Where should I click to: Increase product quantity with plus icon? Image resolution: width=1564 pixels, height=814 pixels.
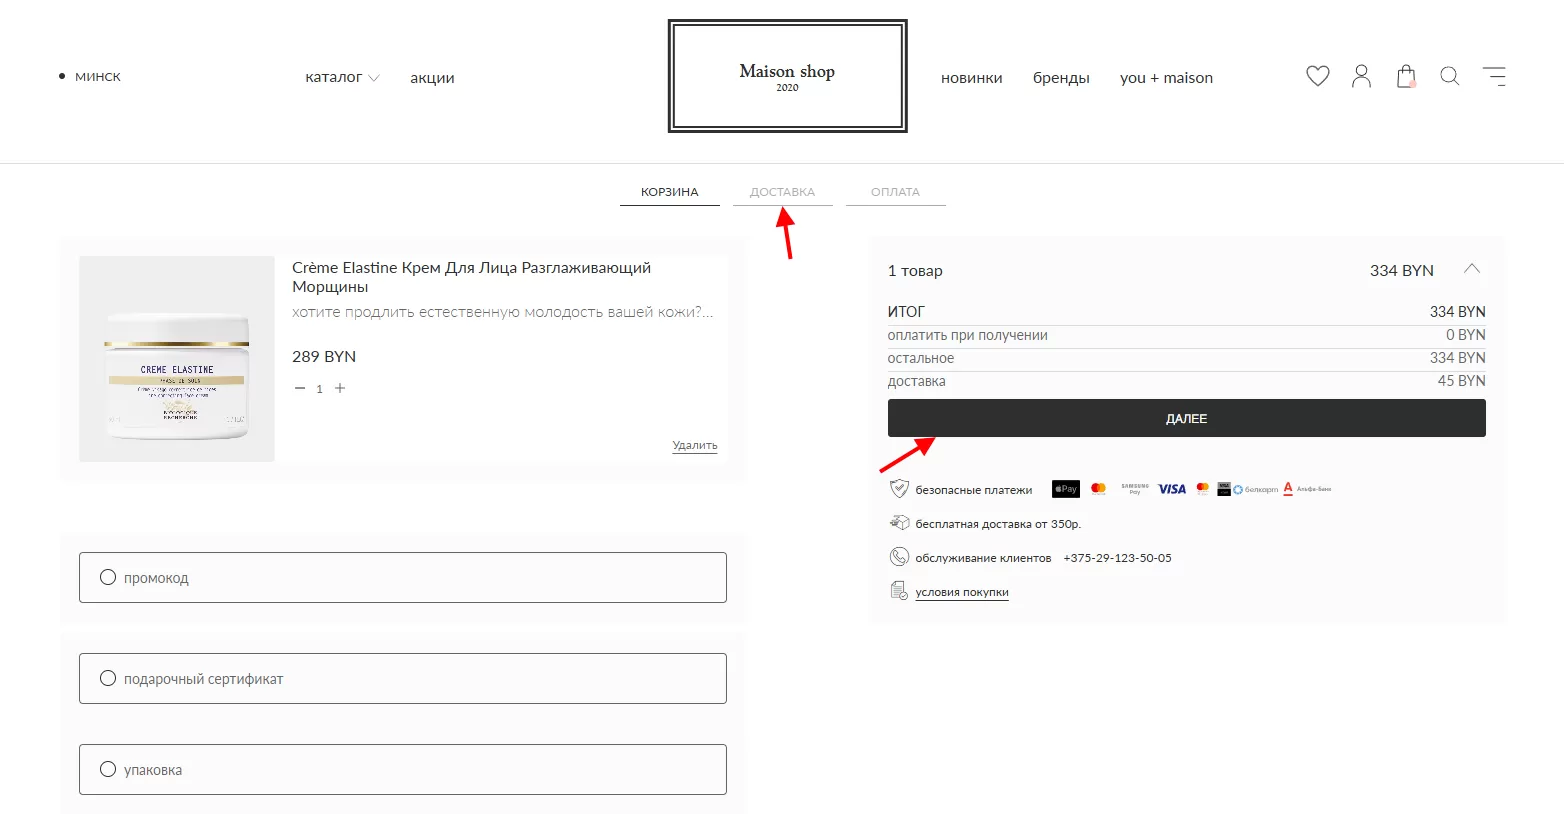coord(340,388)
